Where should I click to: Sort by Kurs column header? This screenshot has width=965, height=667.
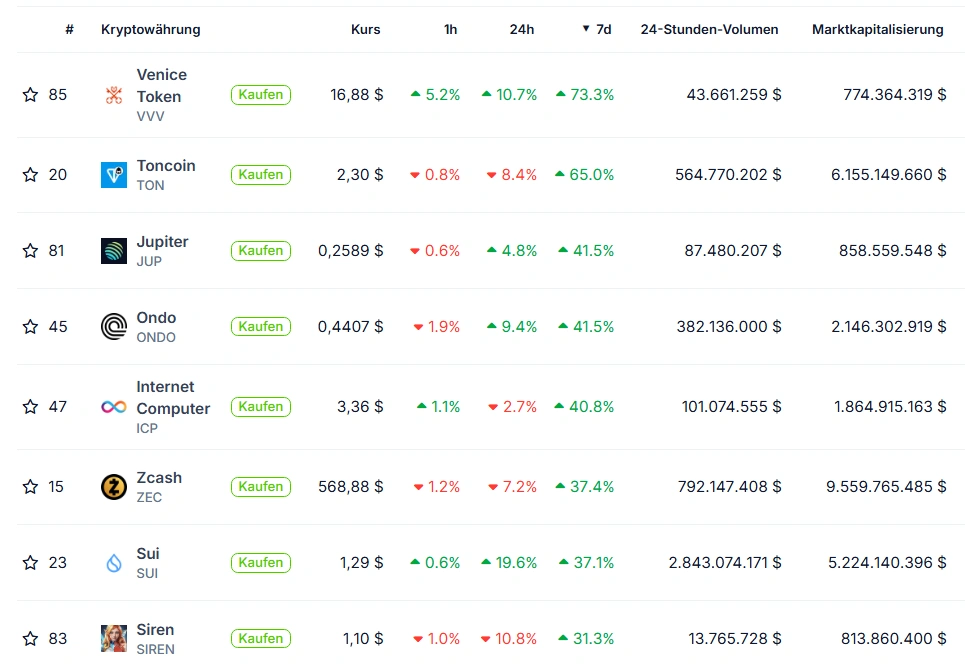point(366,30)
